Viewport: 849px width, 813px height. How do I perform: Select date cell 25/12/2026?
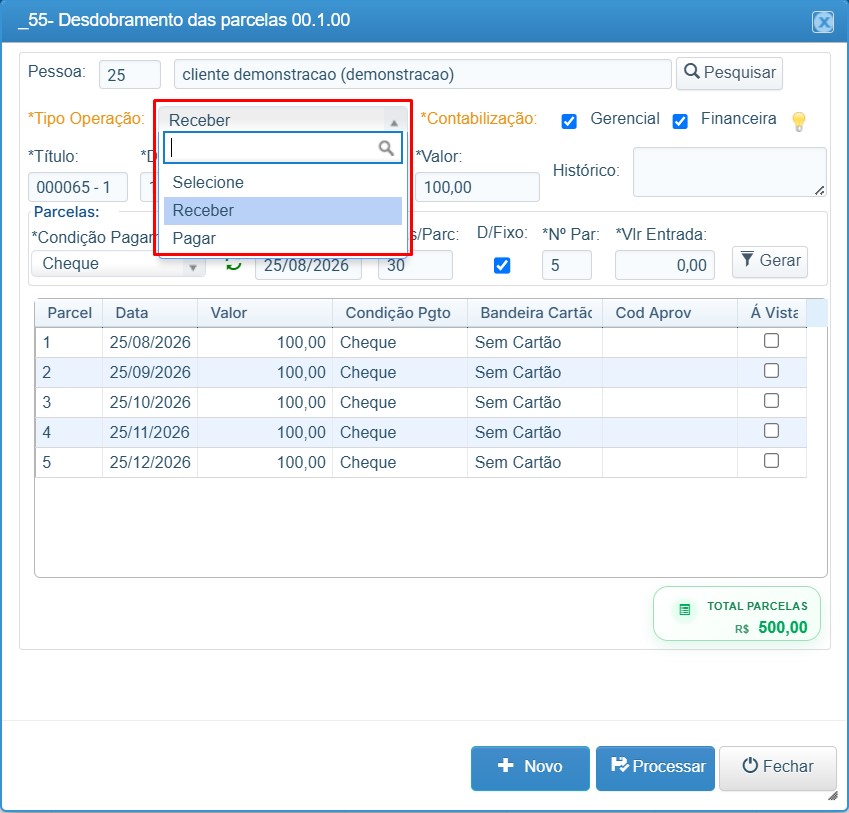point(150,462)
